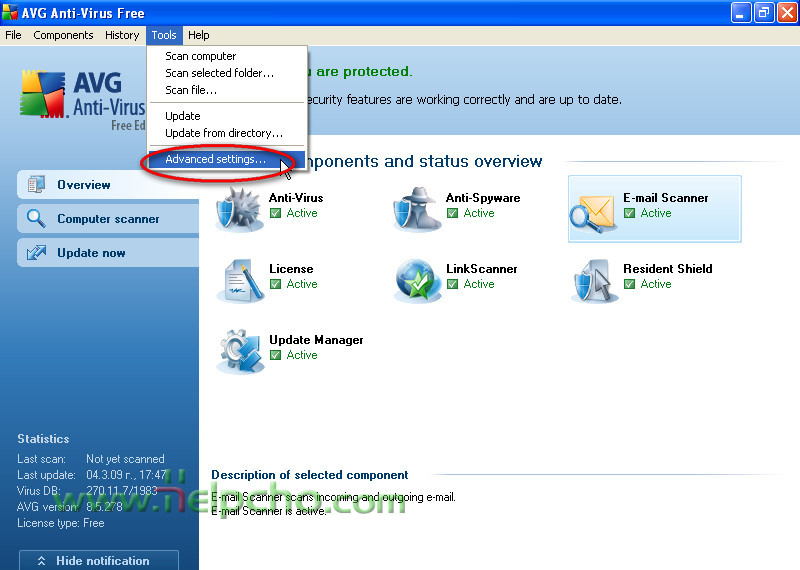Click the License Active checkmark
The height and width of the screenshot is (570, 800).
[276, 284]
